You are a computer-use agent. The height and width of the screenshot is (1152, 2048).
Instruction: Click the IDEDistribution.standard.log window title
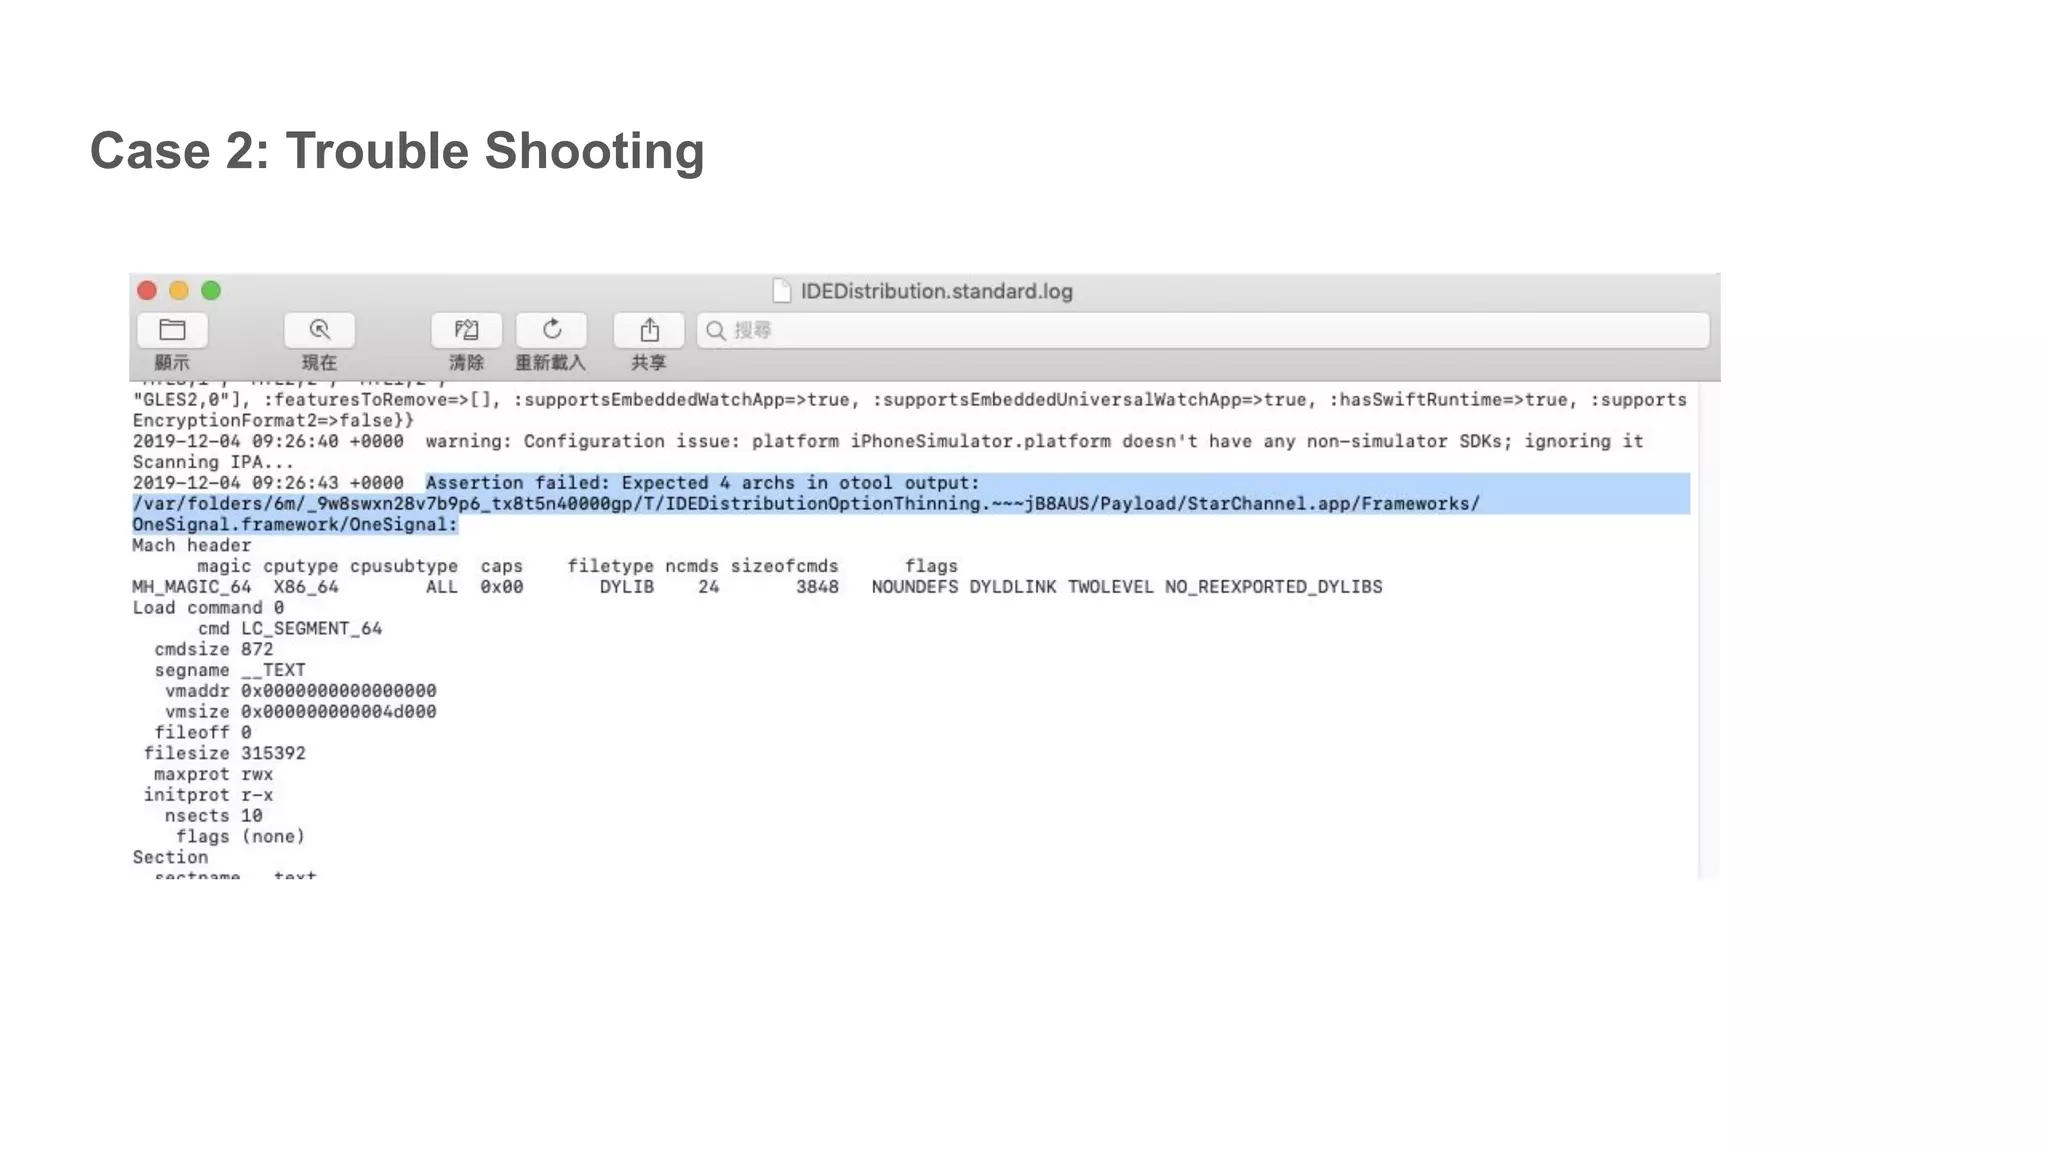936,291
